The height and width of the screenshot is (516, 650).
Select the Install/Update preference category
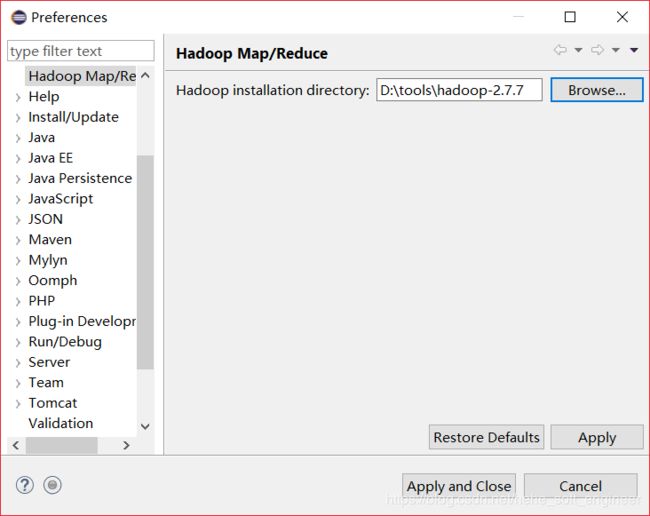(x=73, y=117)
